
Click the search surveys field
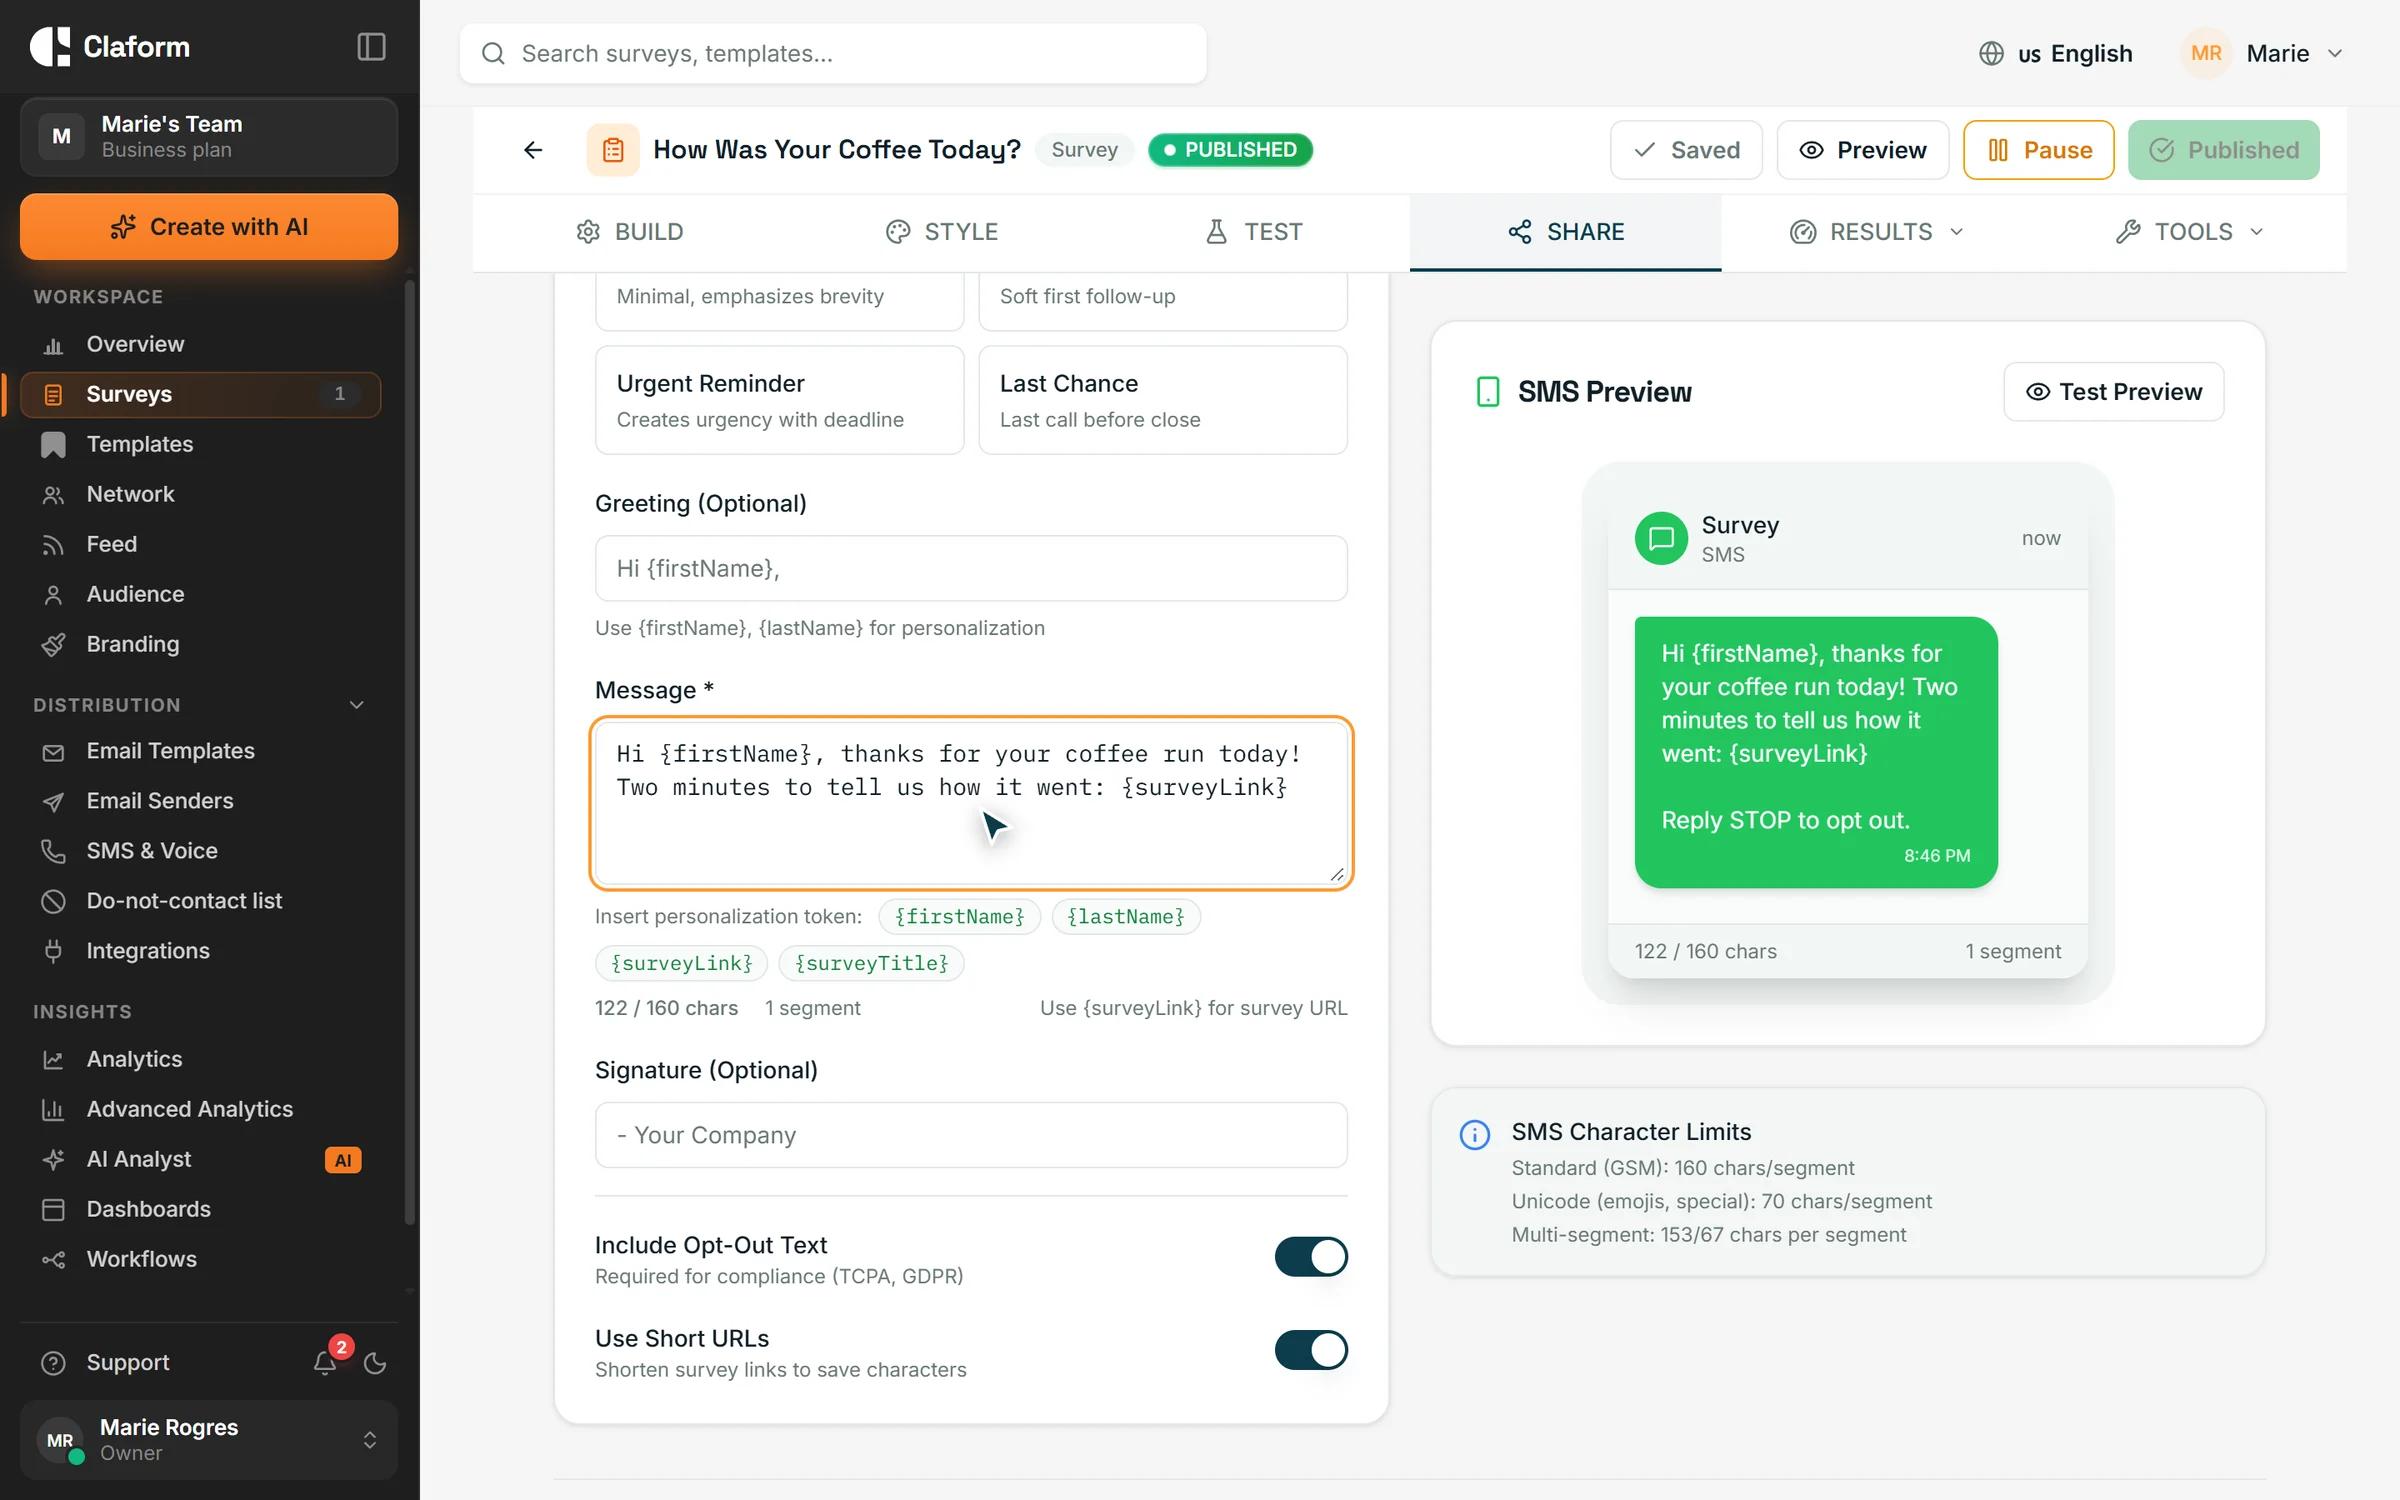click(x=833, y=53)
